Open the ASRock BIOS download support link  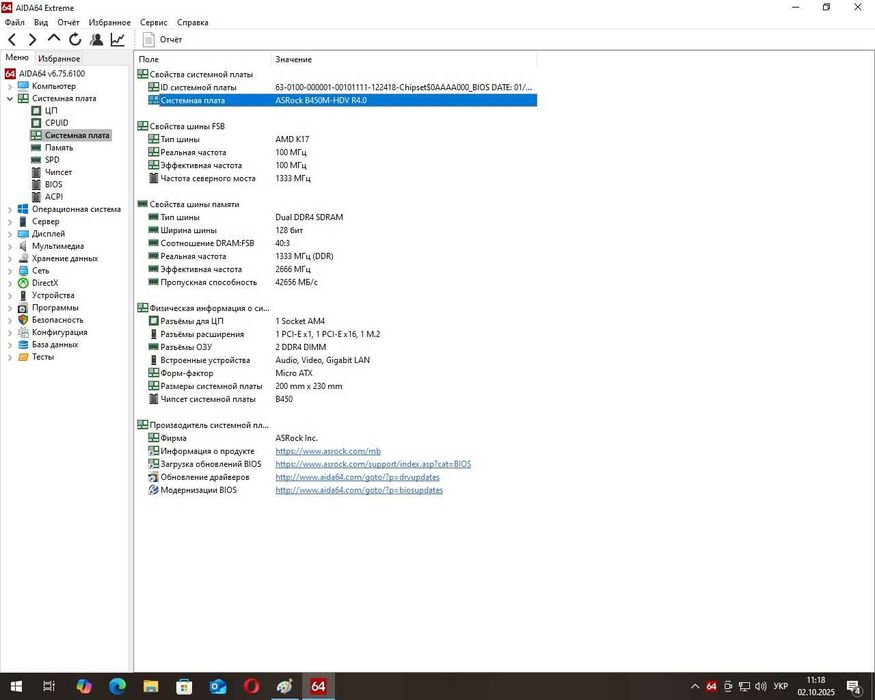(373, 464)
